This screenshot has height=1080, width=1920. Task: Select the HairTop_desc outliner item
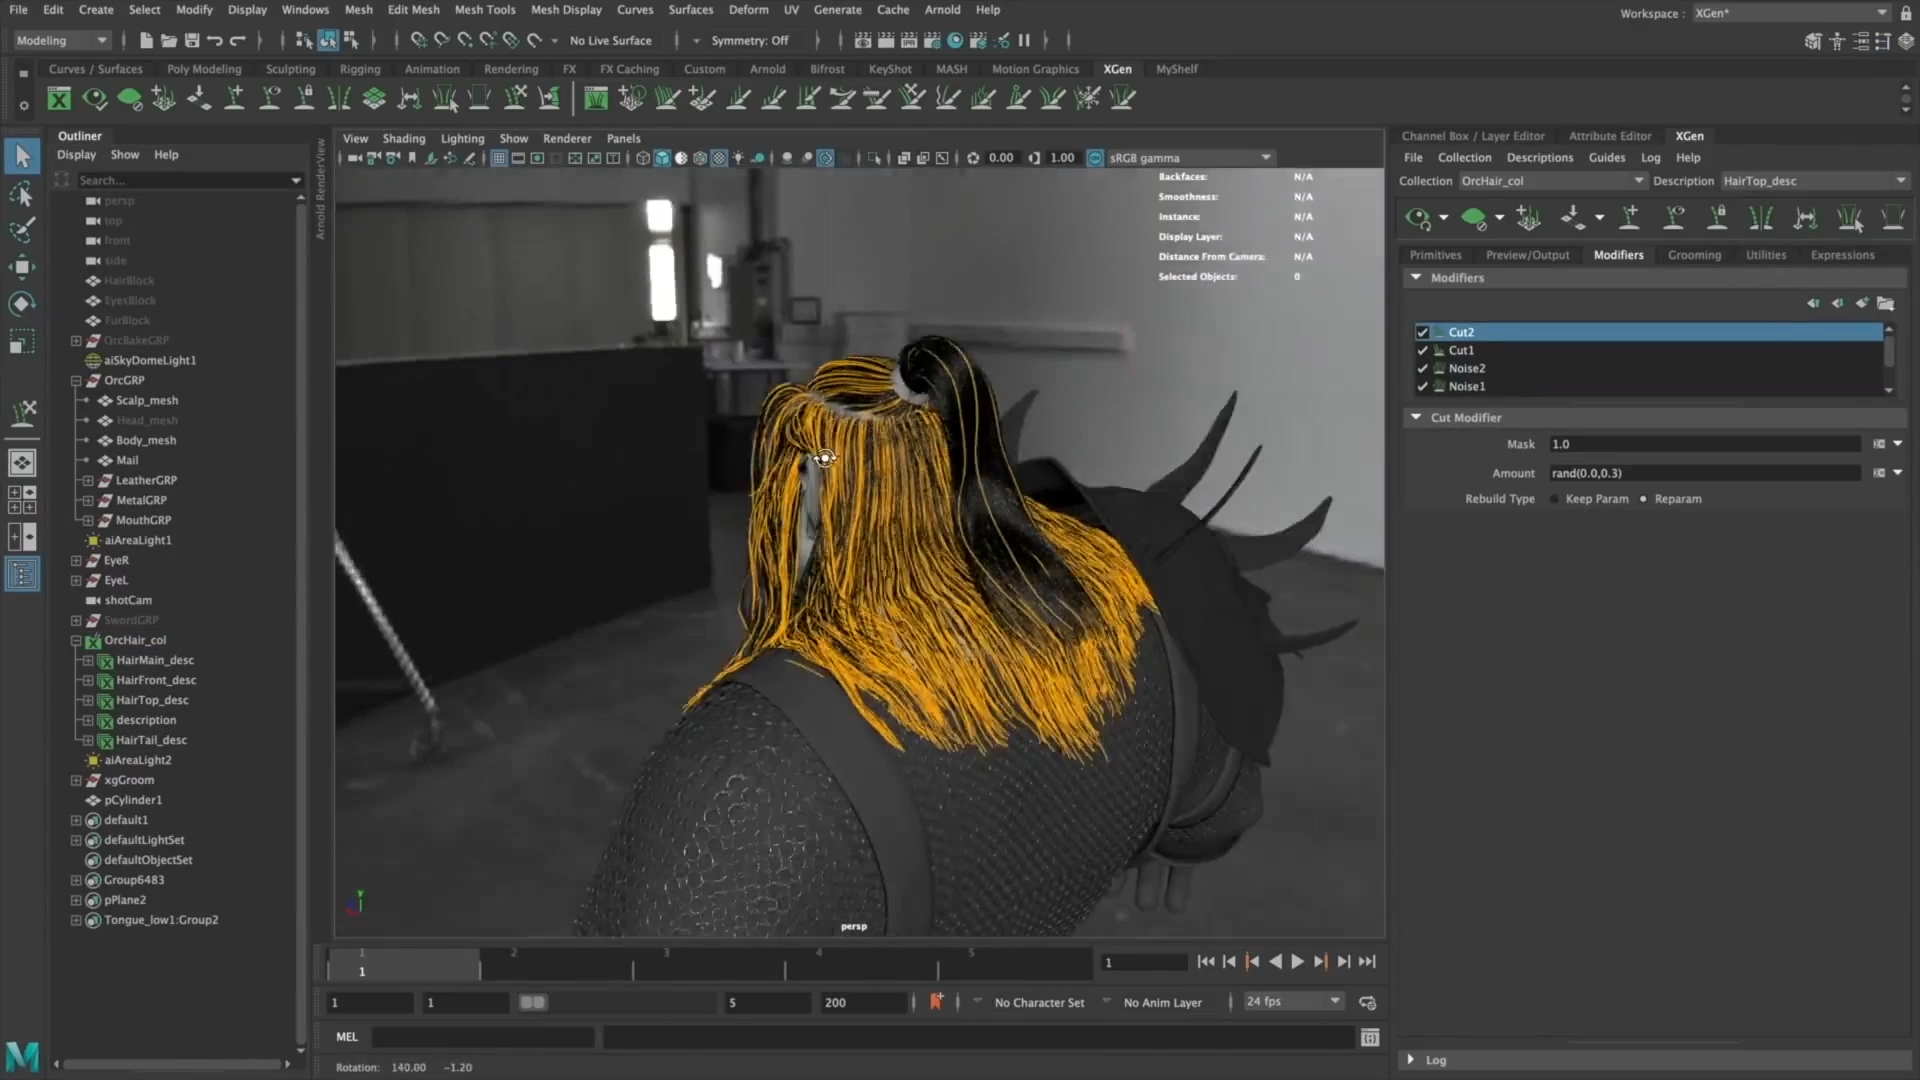pos(152,701)
